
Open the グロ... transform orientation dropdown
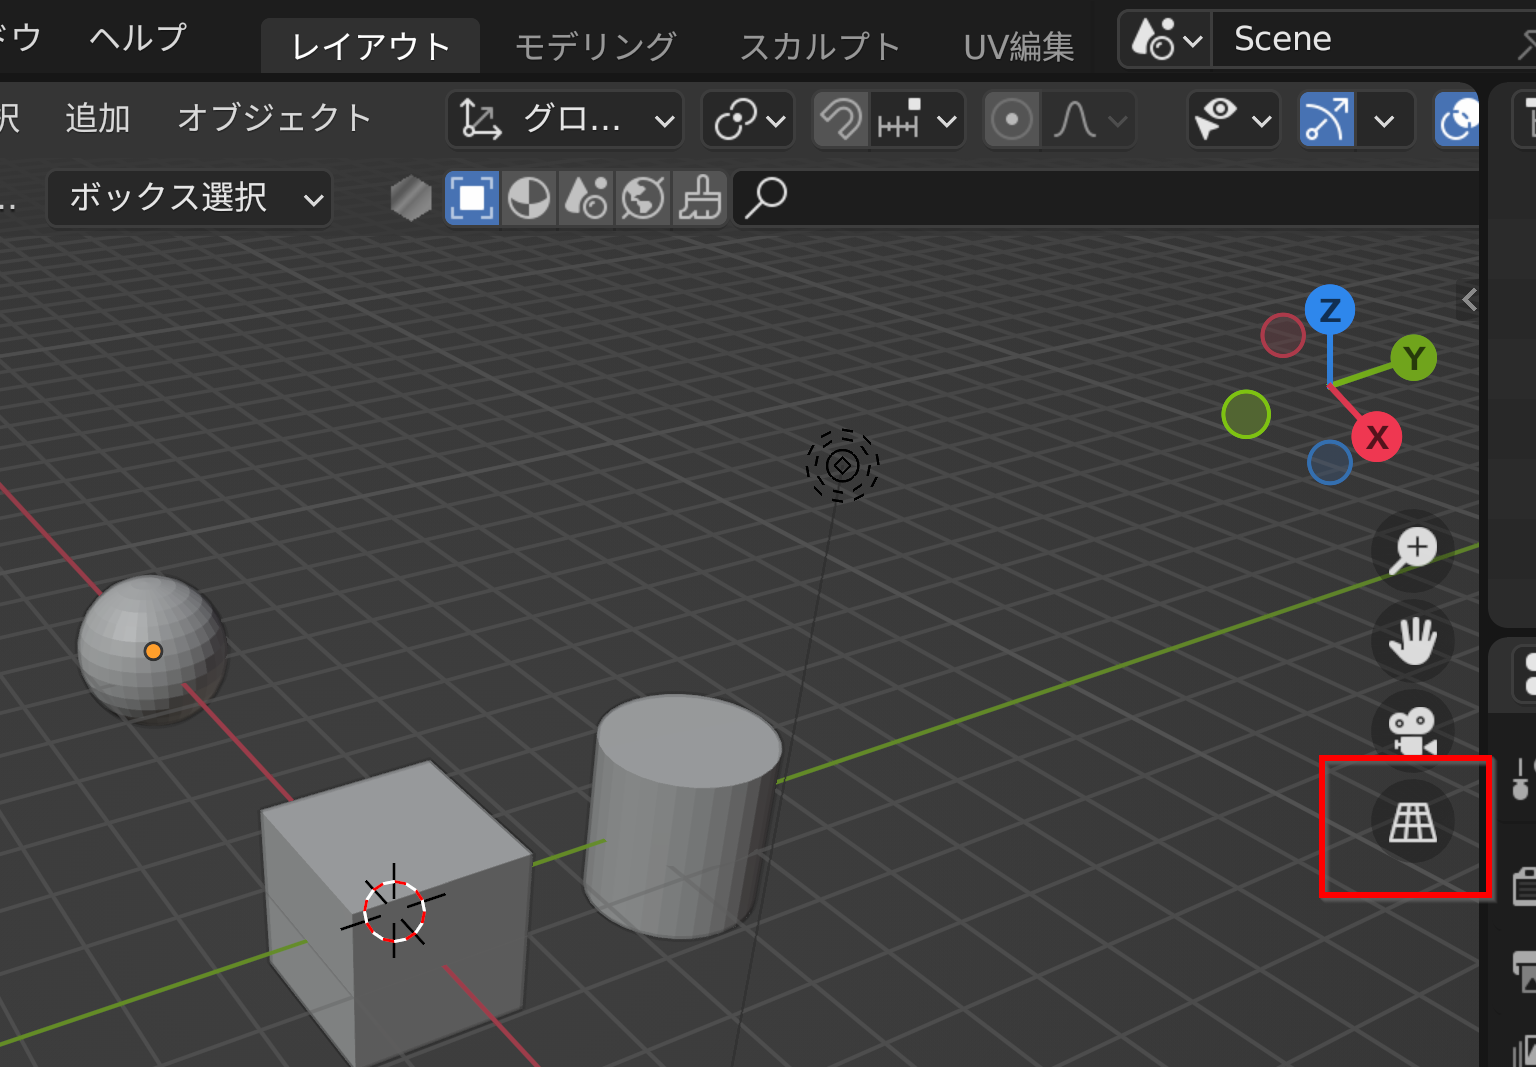[565, 121]
